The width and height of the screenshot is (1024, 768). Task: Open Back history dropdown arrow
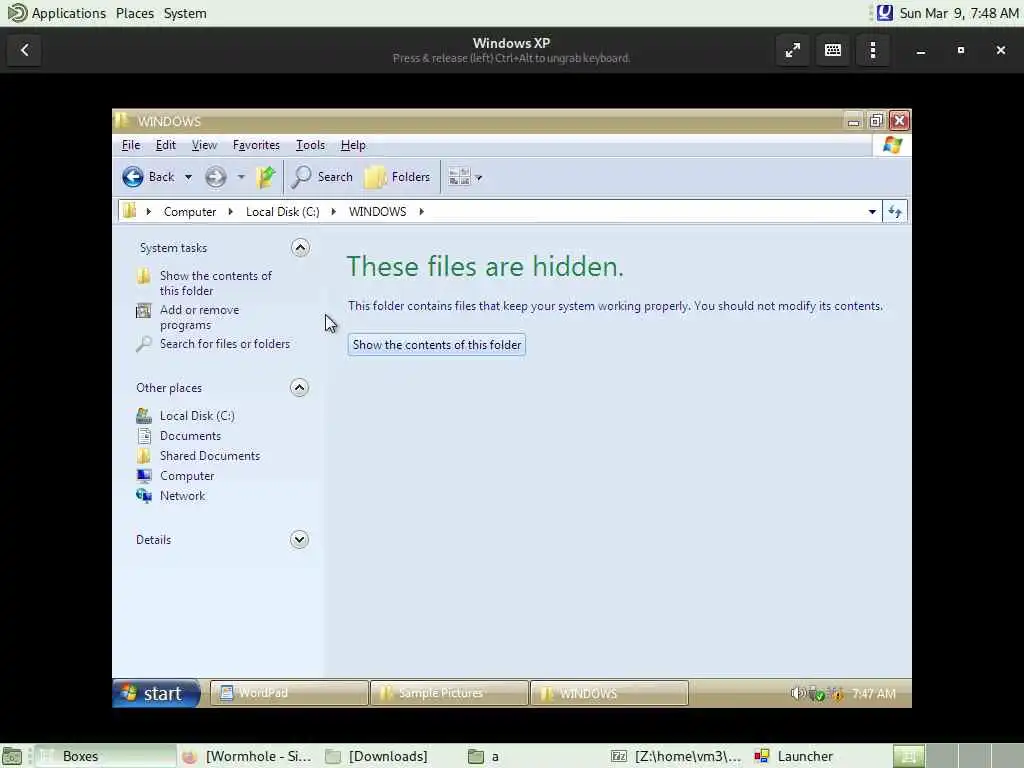click(x=188, y=177)
